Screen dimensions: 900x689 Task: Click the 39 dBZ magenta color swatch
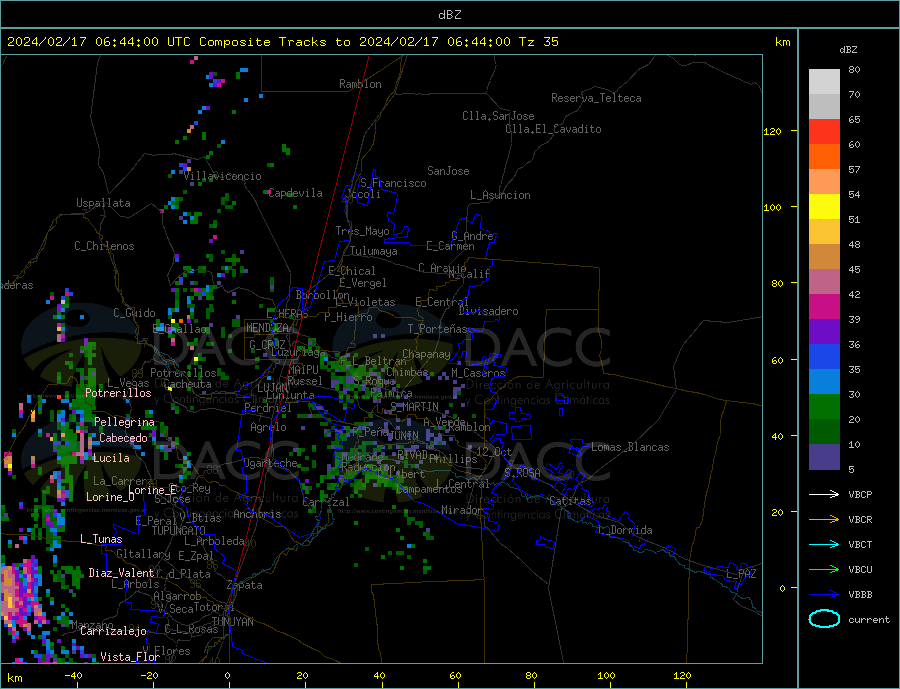click(x=824, y=307)
